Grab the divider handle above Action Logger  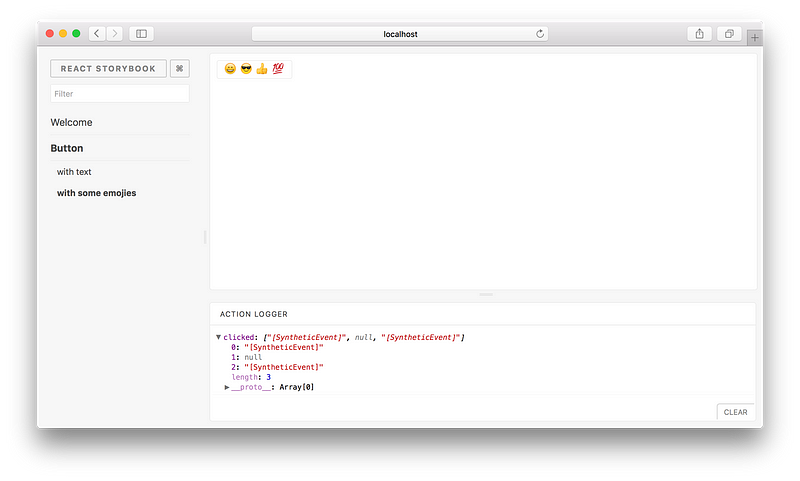(x=486, y=294)
